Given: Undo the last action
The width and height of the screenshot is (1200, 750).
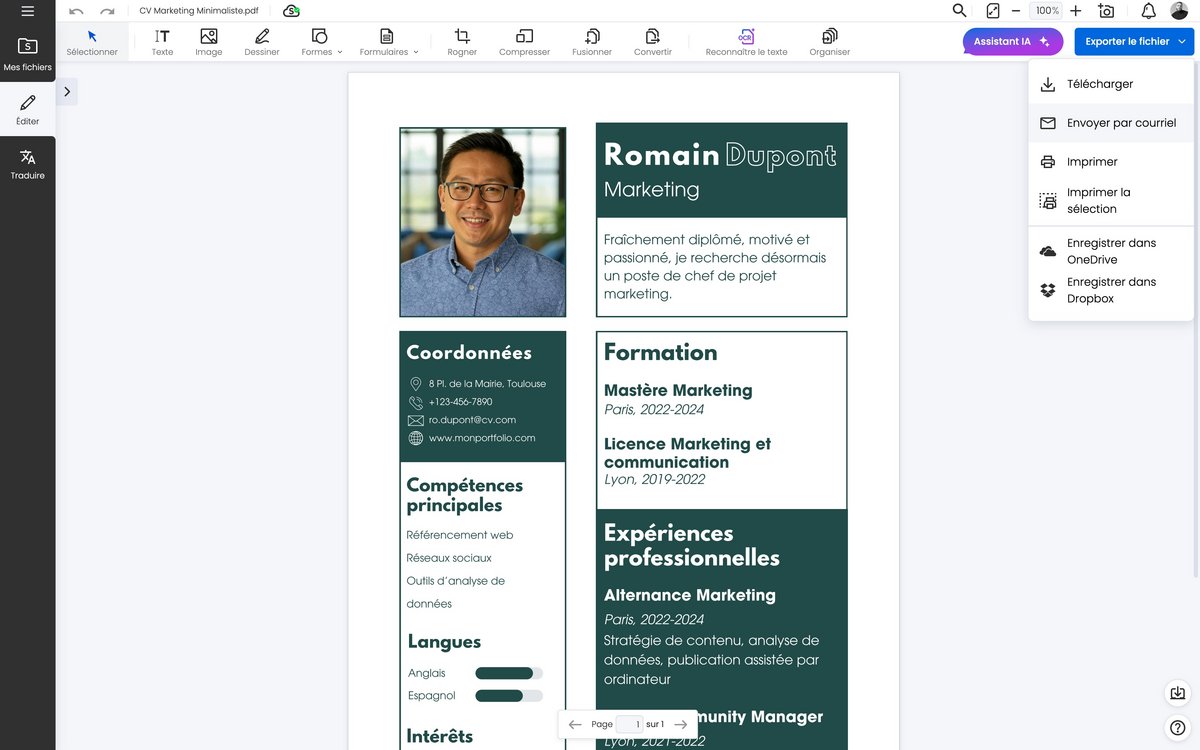Looking at the screenshot, I should [x=76, y=11].
